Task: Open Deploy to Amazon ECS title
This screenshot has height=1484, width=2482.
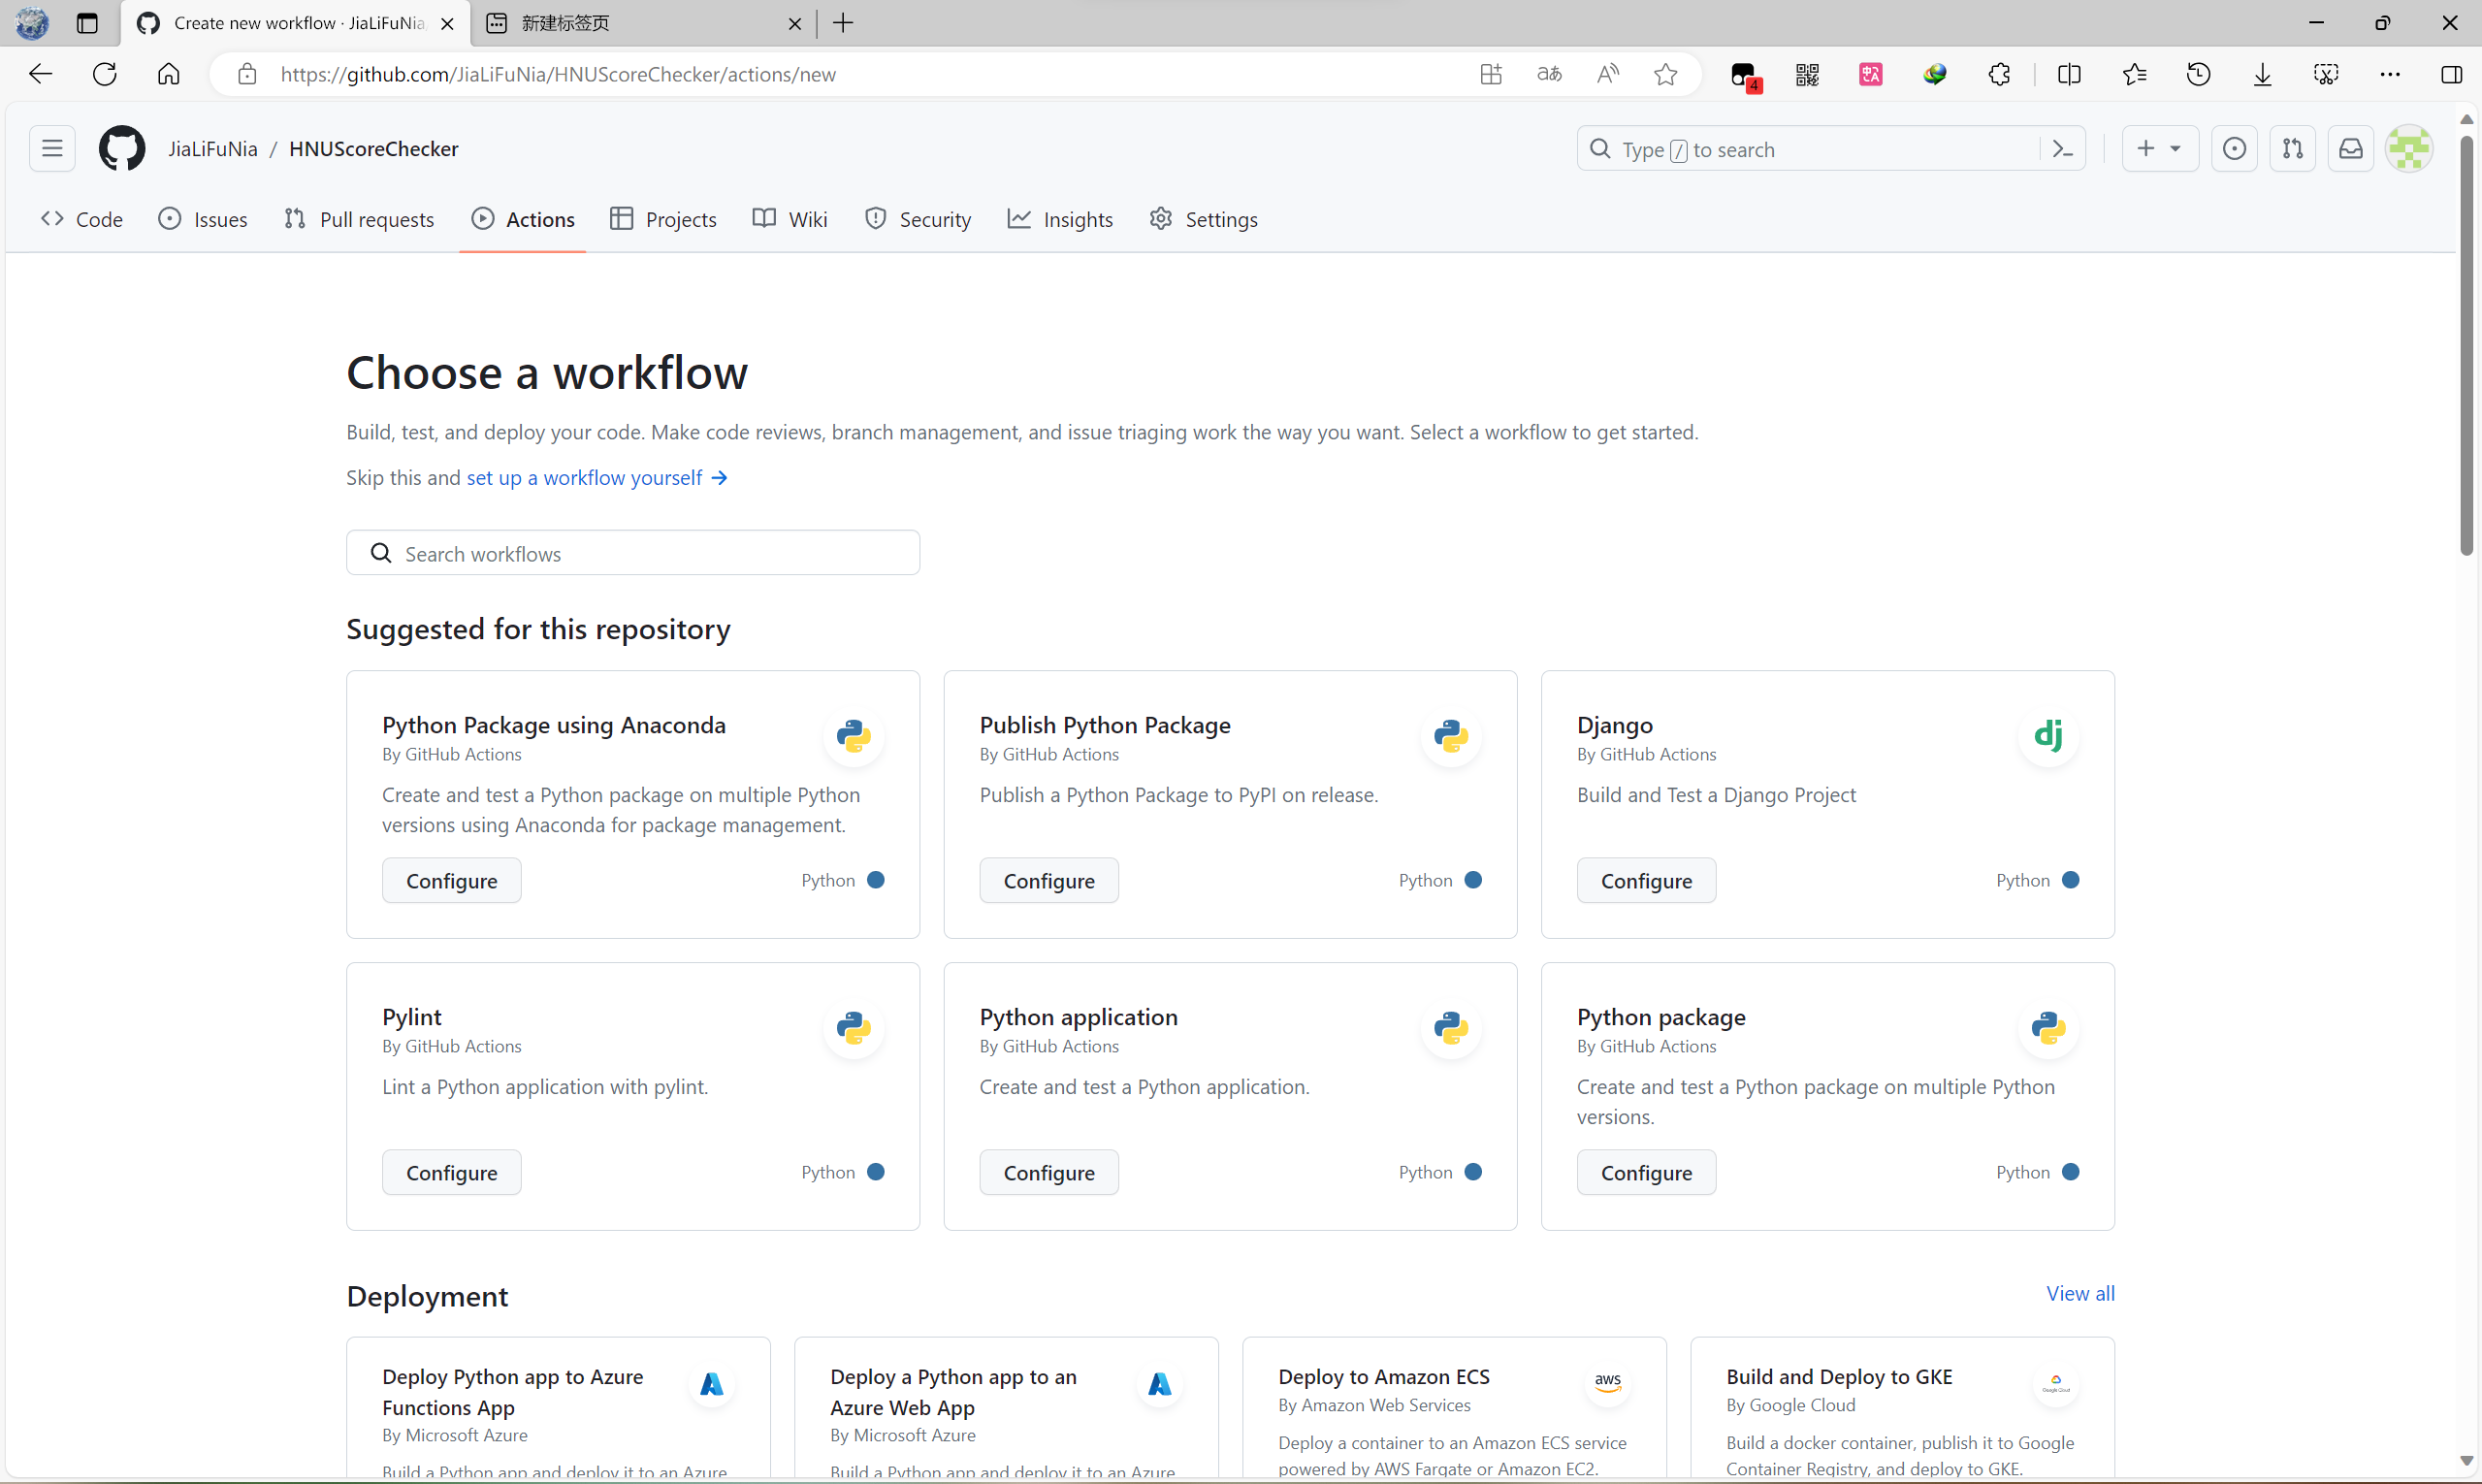Action: click(1383, 1377)
